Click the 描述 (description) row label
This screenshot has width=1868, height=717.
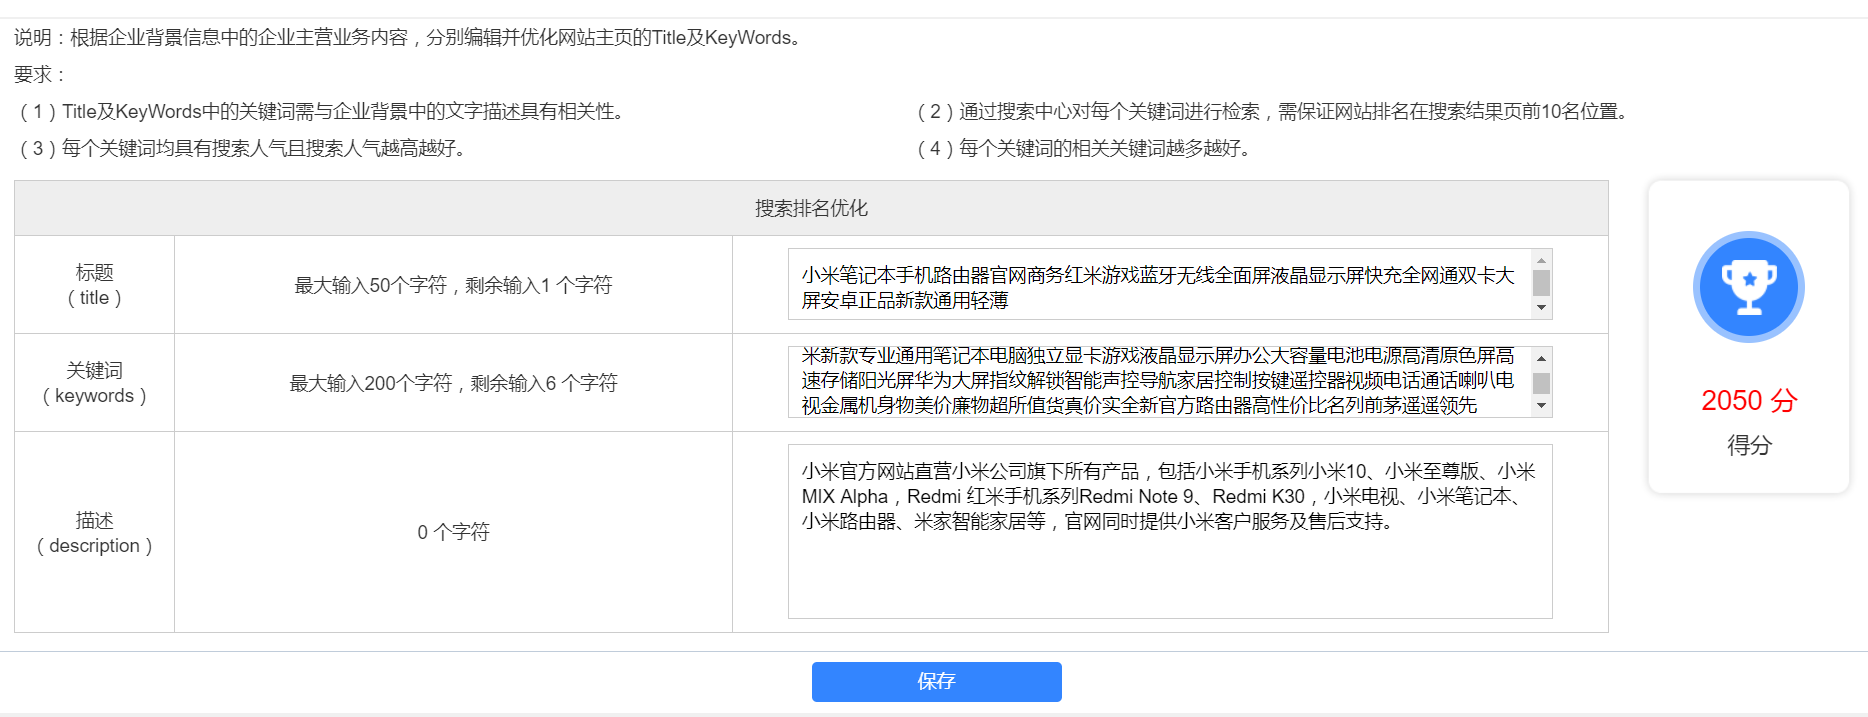click(x=95, y=532)
